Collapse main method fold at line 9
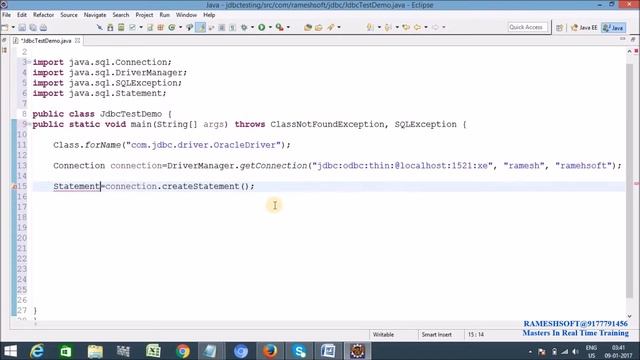The image size is (640, 360). 29,124
